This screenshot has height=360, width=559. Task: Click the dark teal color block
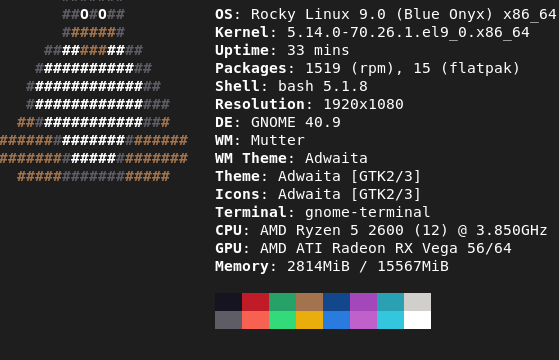pyautogui.click(x=390, y=302)
